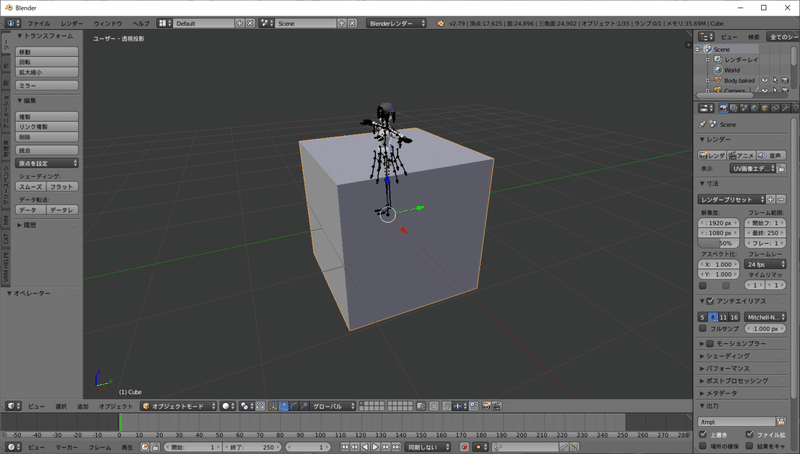
Task: Click the output path folder browse icon
Action: (x=781, y=421)
